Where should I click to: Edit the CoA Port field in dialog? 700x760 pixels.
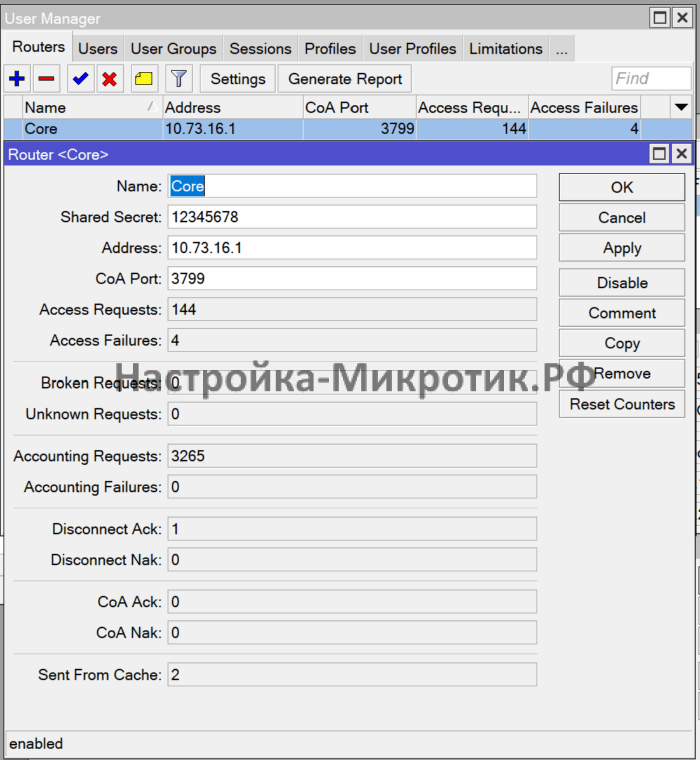352,279
